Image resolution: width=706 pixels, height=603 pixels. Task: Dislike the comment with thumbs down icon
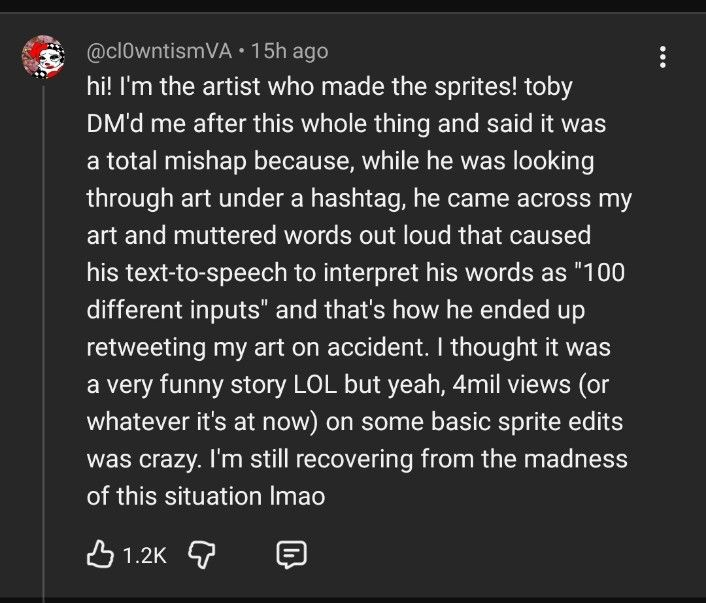point(201,553)
